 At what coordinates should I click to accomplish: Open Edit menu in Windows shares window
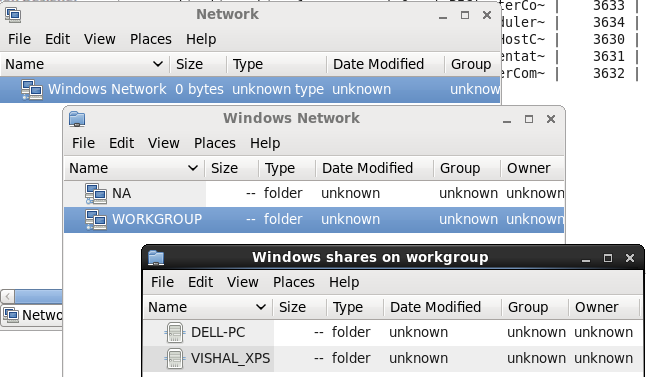pyautogui.click(x=200, y=282)
